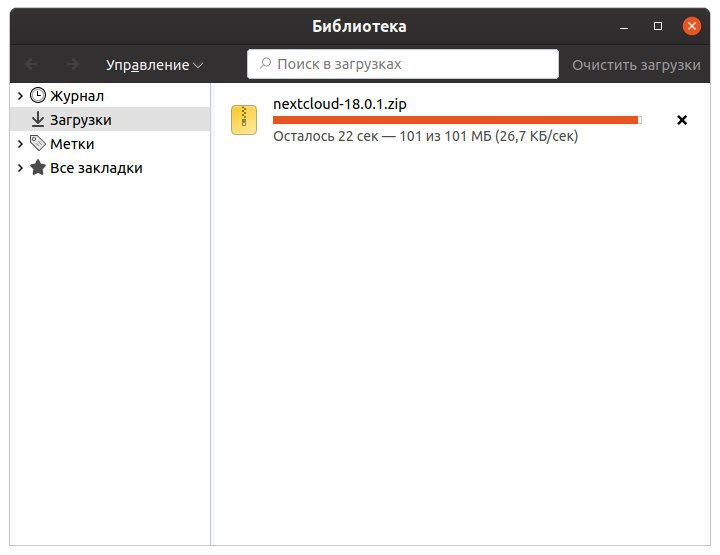The image size is (720, 555).
Task: Select the Журнал clock icon
Action: point(38,95)
